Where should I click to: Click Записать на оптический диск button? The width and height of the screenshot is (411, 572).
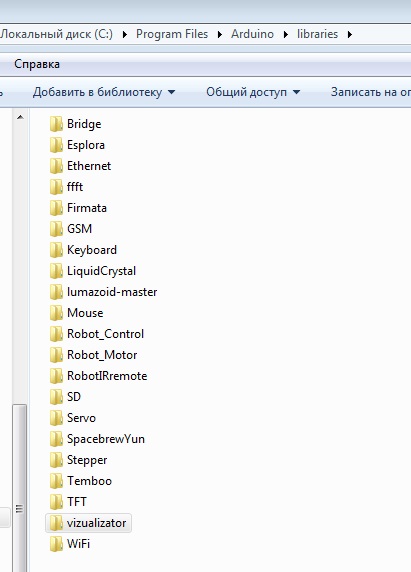371,92
